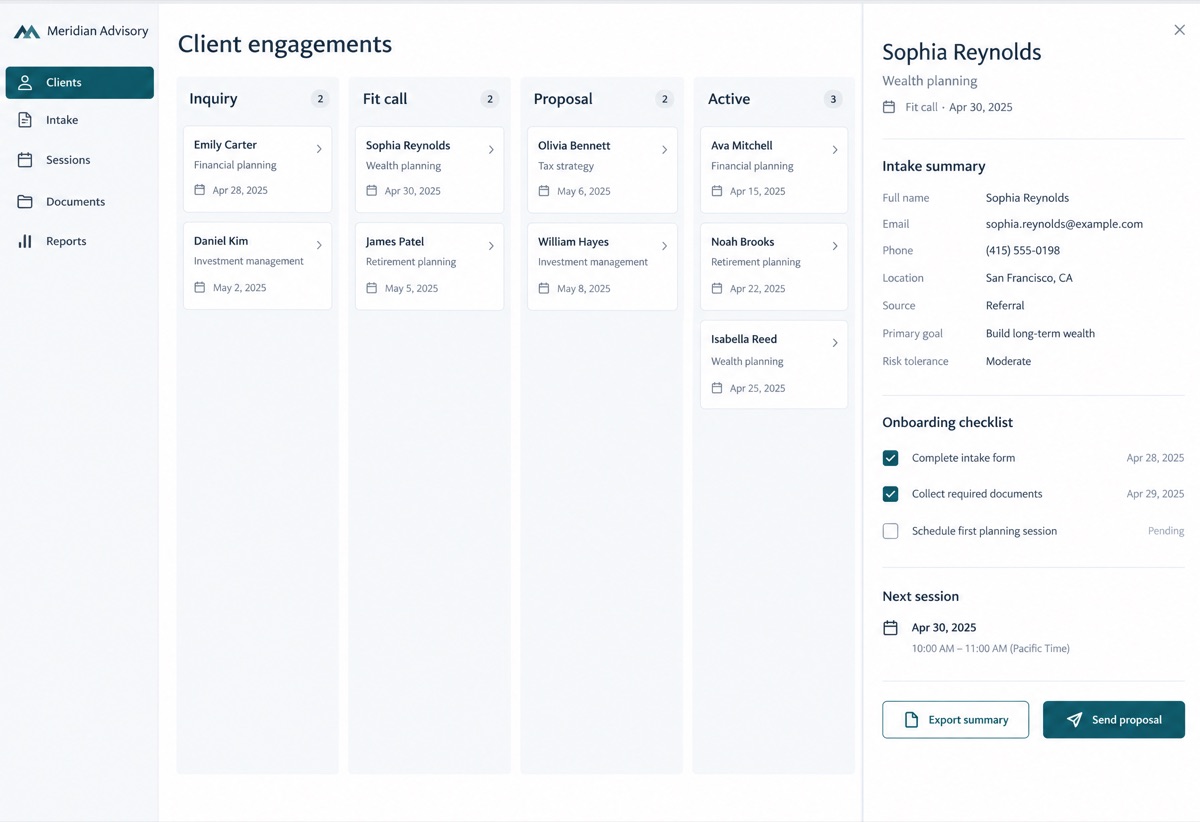Click the Proposal count badge

(x=664, y=99)
